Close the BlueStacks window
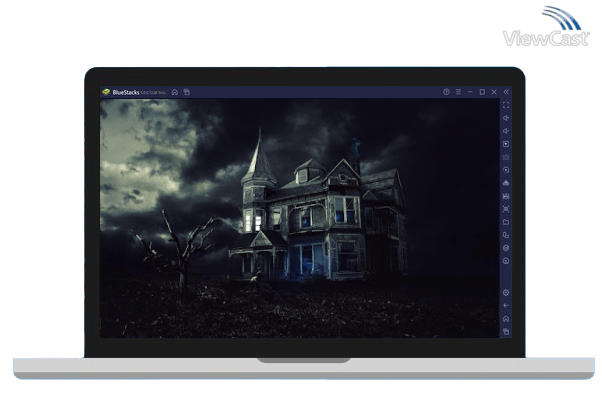602x414 pixels. point(494,92)
